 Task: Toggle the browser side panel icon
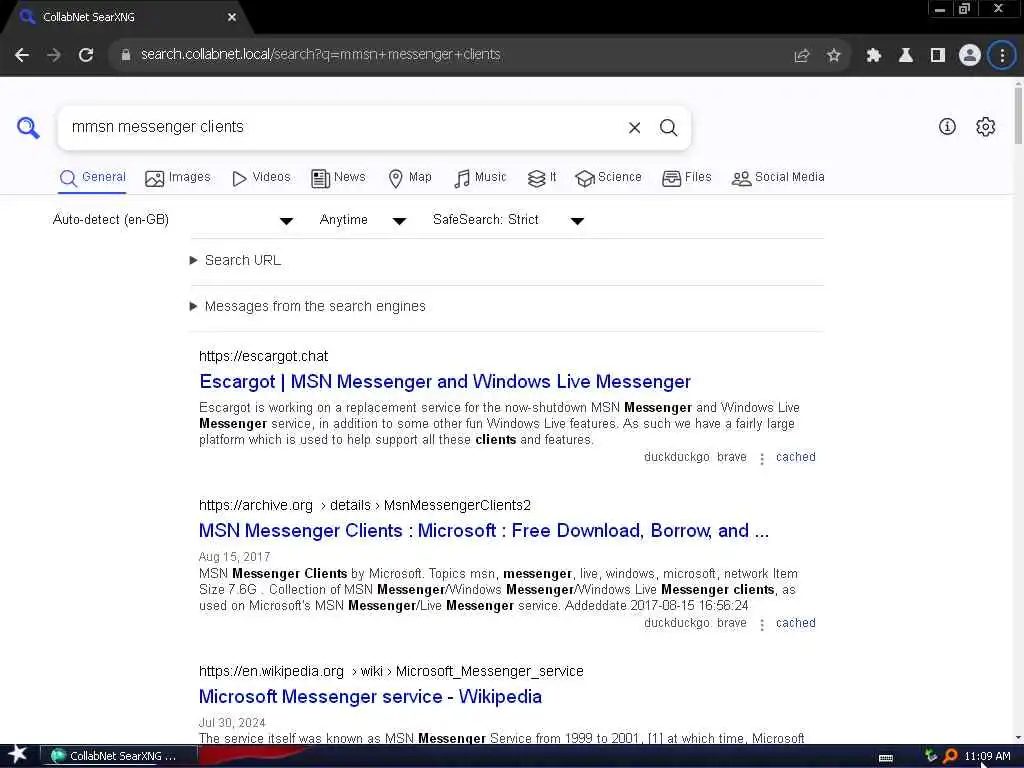(938, 56)
